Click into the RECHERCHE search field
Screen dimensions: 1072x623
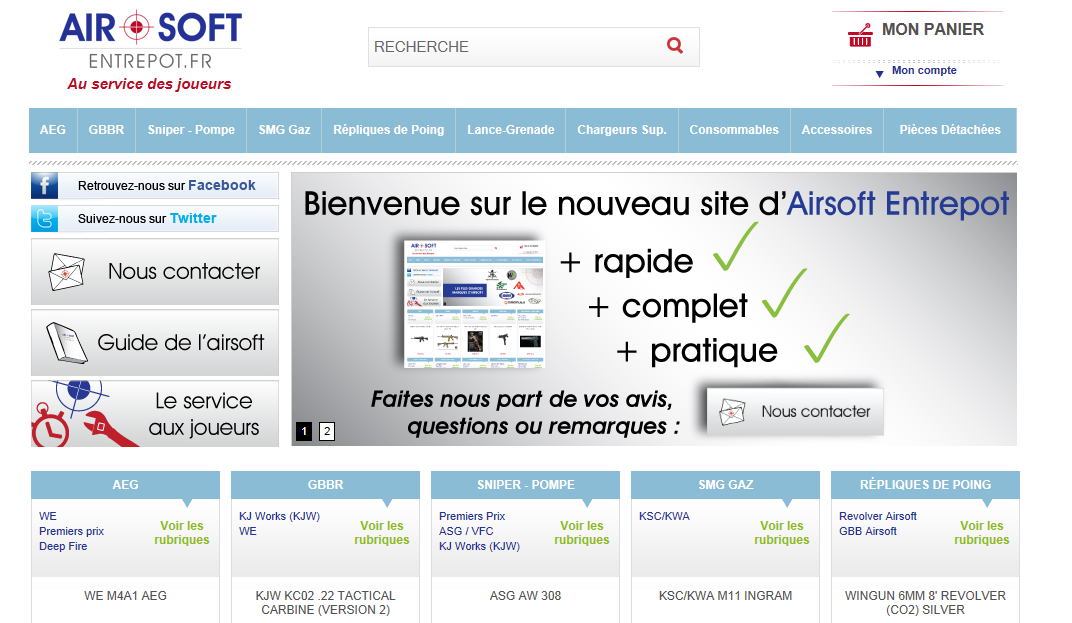tap(510, 47)
